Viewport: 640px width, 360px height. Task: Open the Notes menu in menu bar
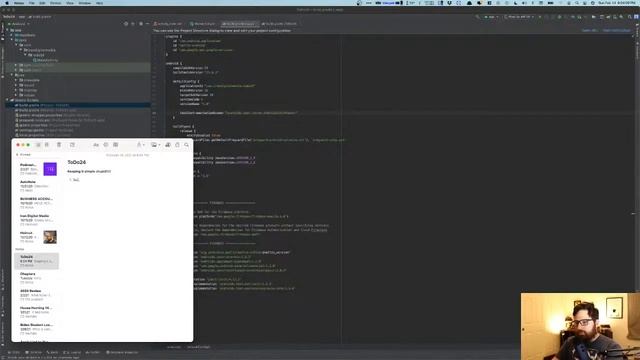[19, 3]
